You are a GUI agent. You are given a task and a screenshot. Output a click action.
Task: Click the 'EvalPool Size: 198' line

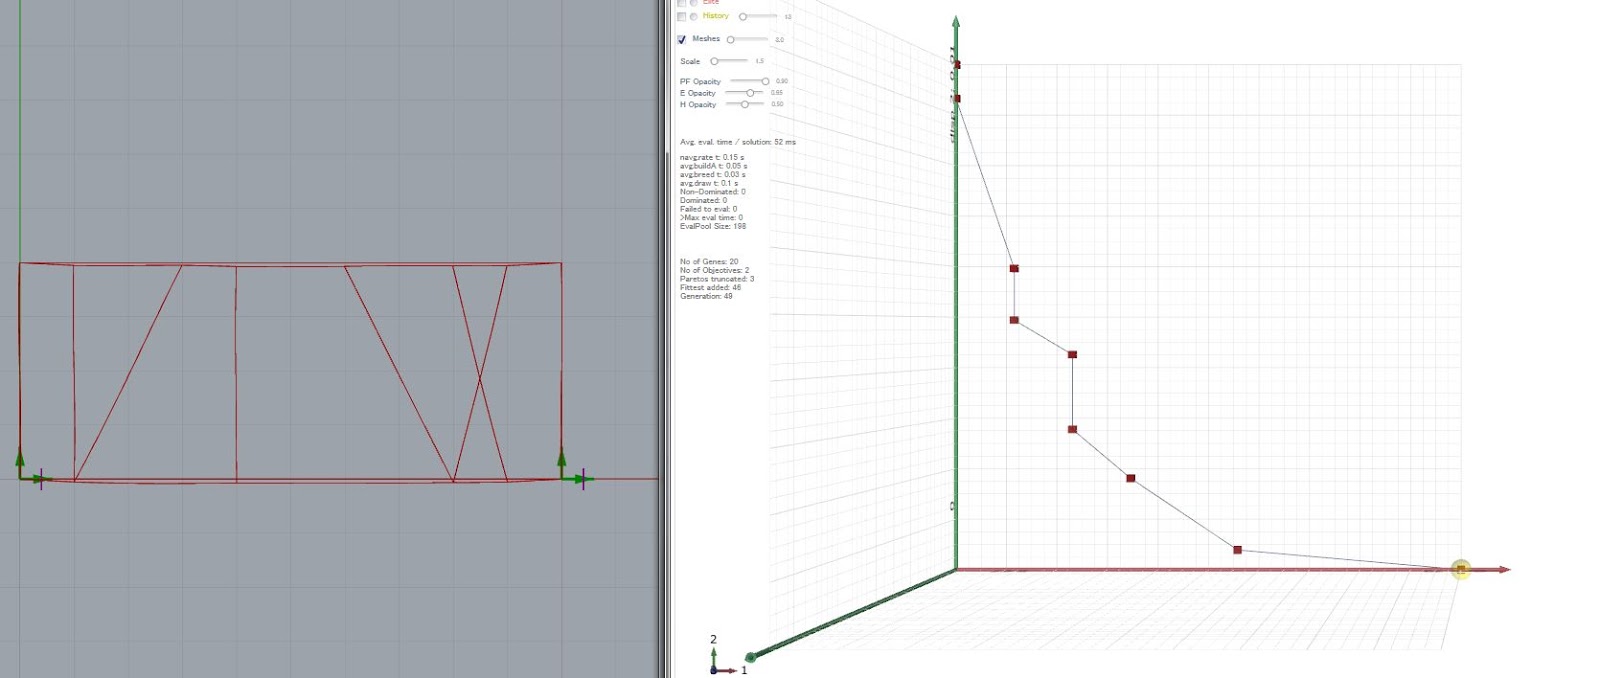click(x=713, y=226)
